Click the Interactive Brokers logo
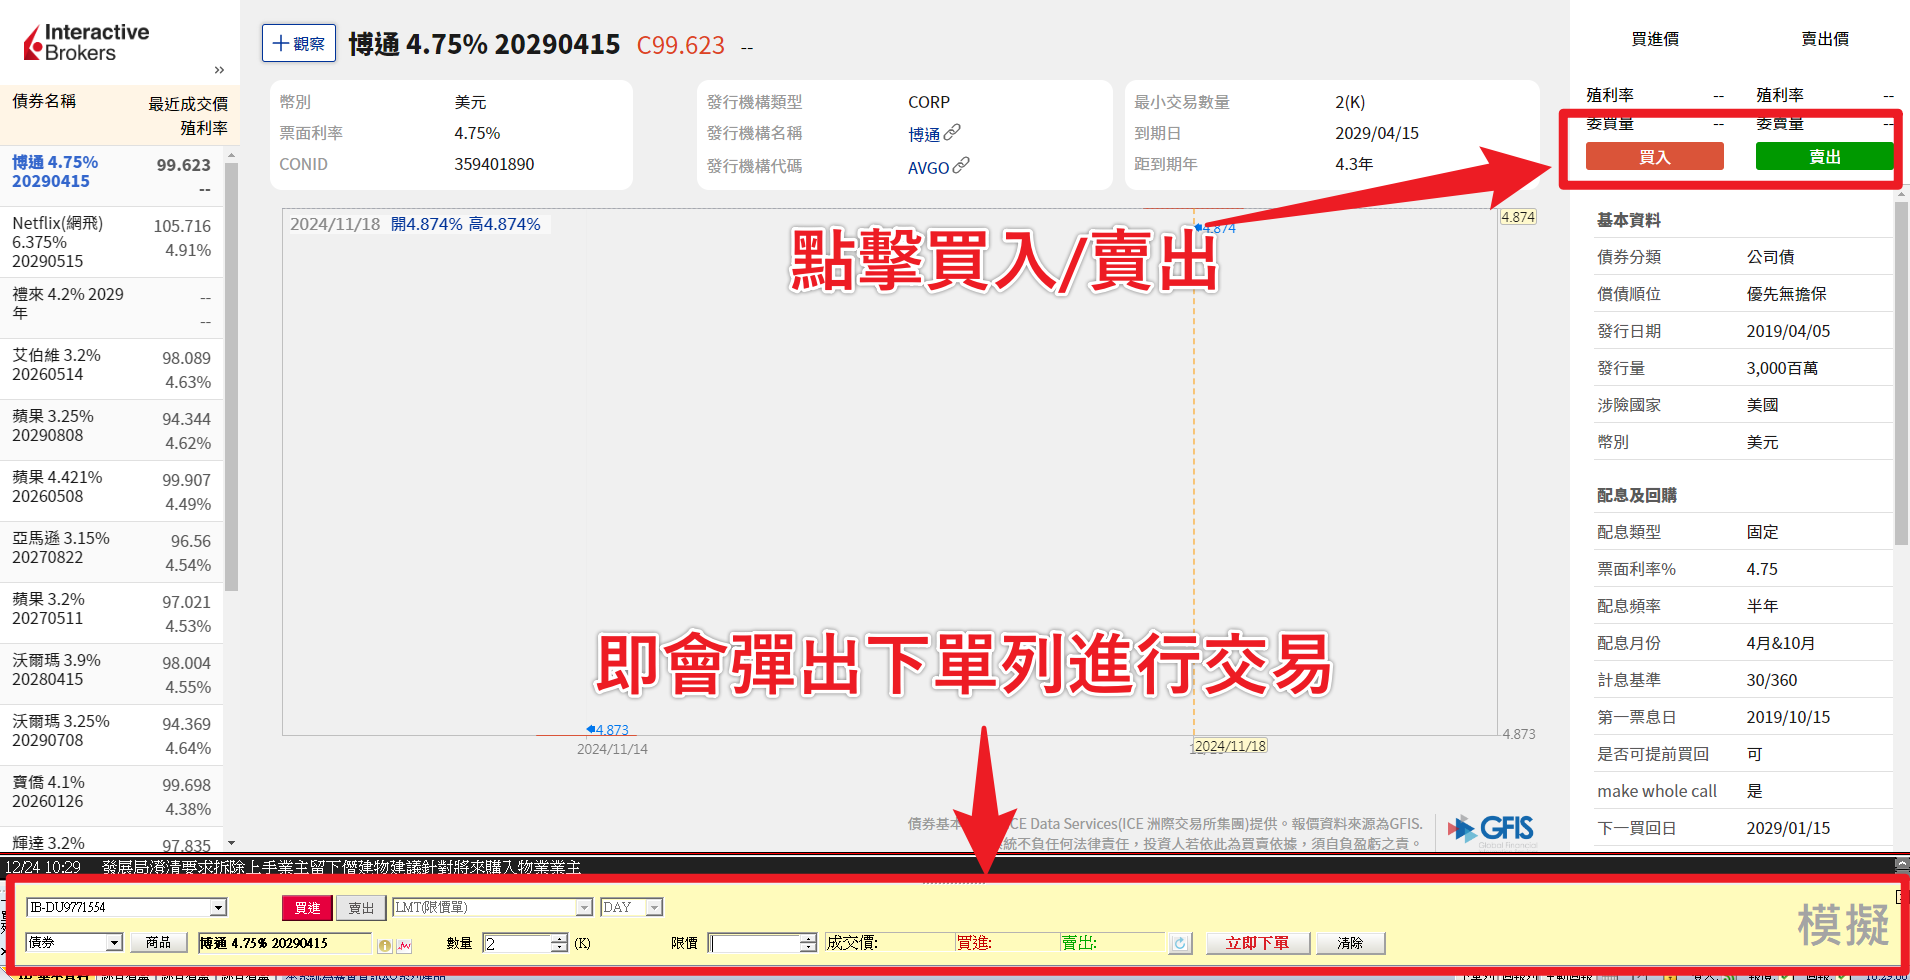The image size is (1910, 980). (x=86, y=42)
